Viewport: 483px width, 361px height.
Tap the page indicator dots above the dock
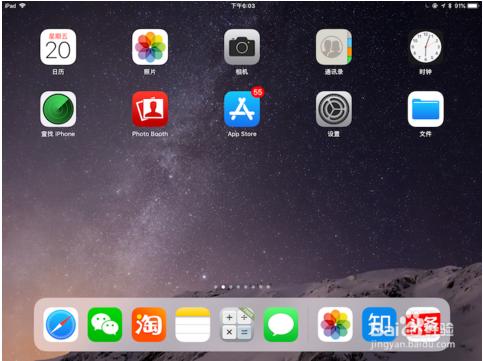(x=242, y=287)
